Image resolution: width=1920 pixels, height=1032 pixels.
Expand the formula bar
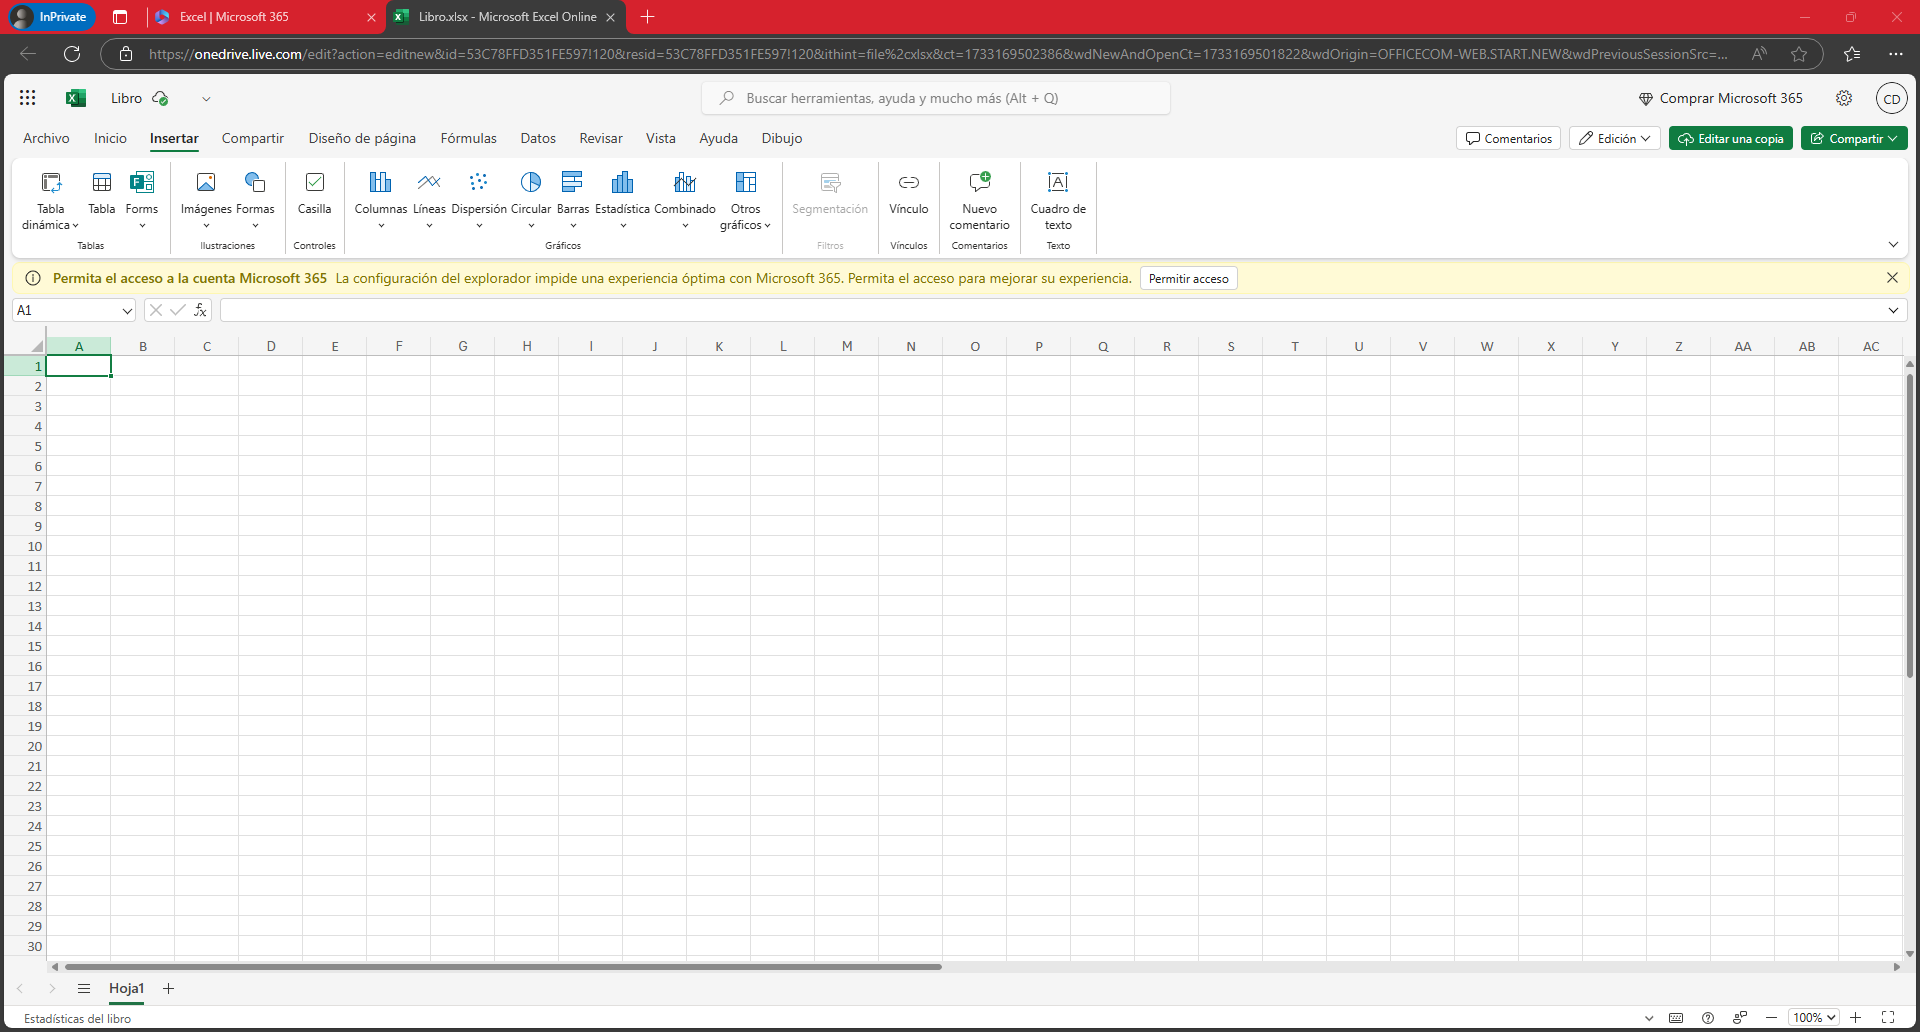click(1893, 311)
